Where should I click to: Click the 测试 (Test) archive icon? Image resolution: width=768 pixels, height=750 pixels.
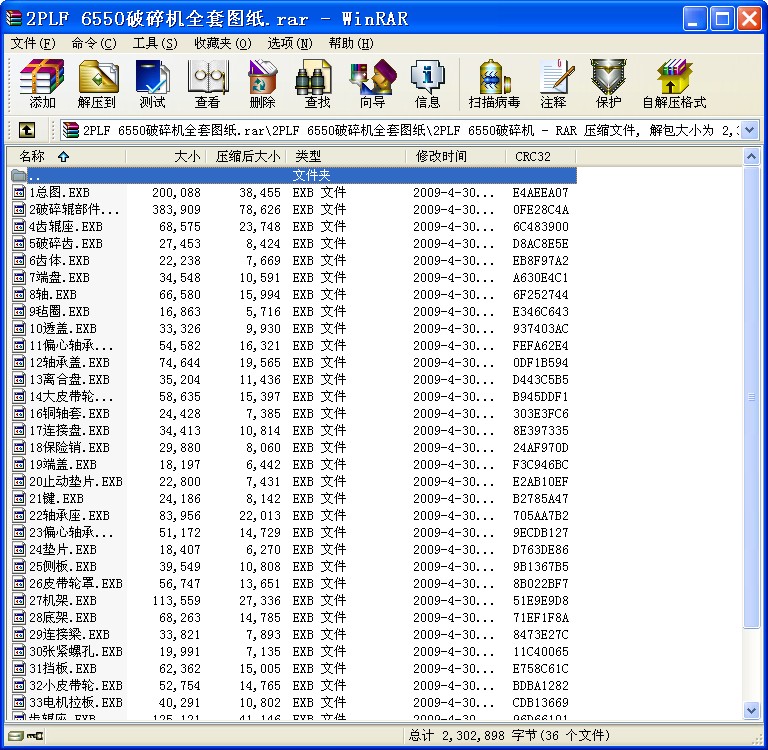pos(153,84)
